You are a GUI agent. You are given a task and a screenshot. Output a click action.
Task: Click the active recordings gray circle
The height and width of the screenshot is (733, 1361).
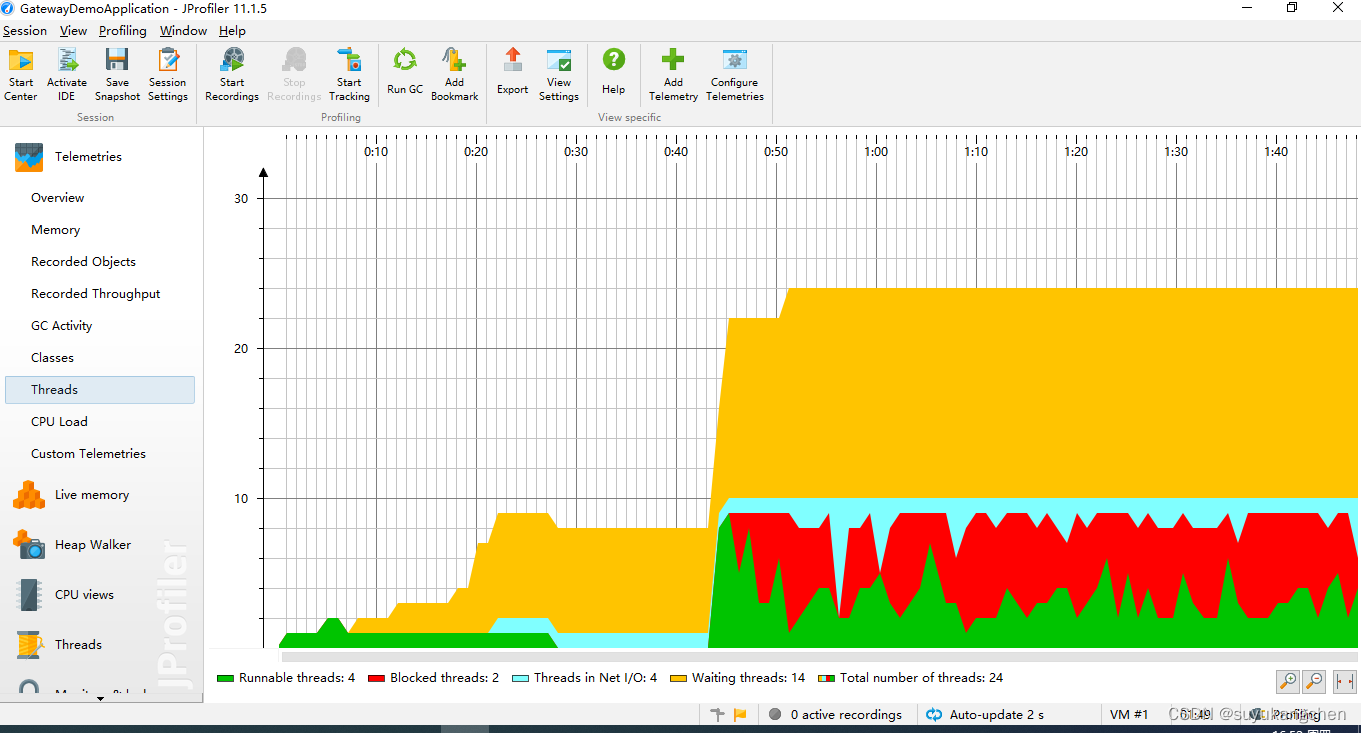775,714
